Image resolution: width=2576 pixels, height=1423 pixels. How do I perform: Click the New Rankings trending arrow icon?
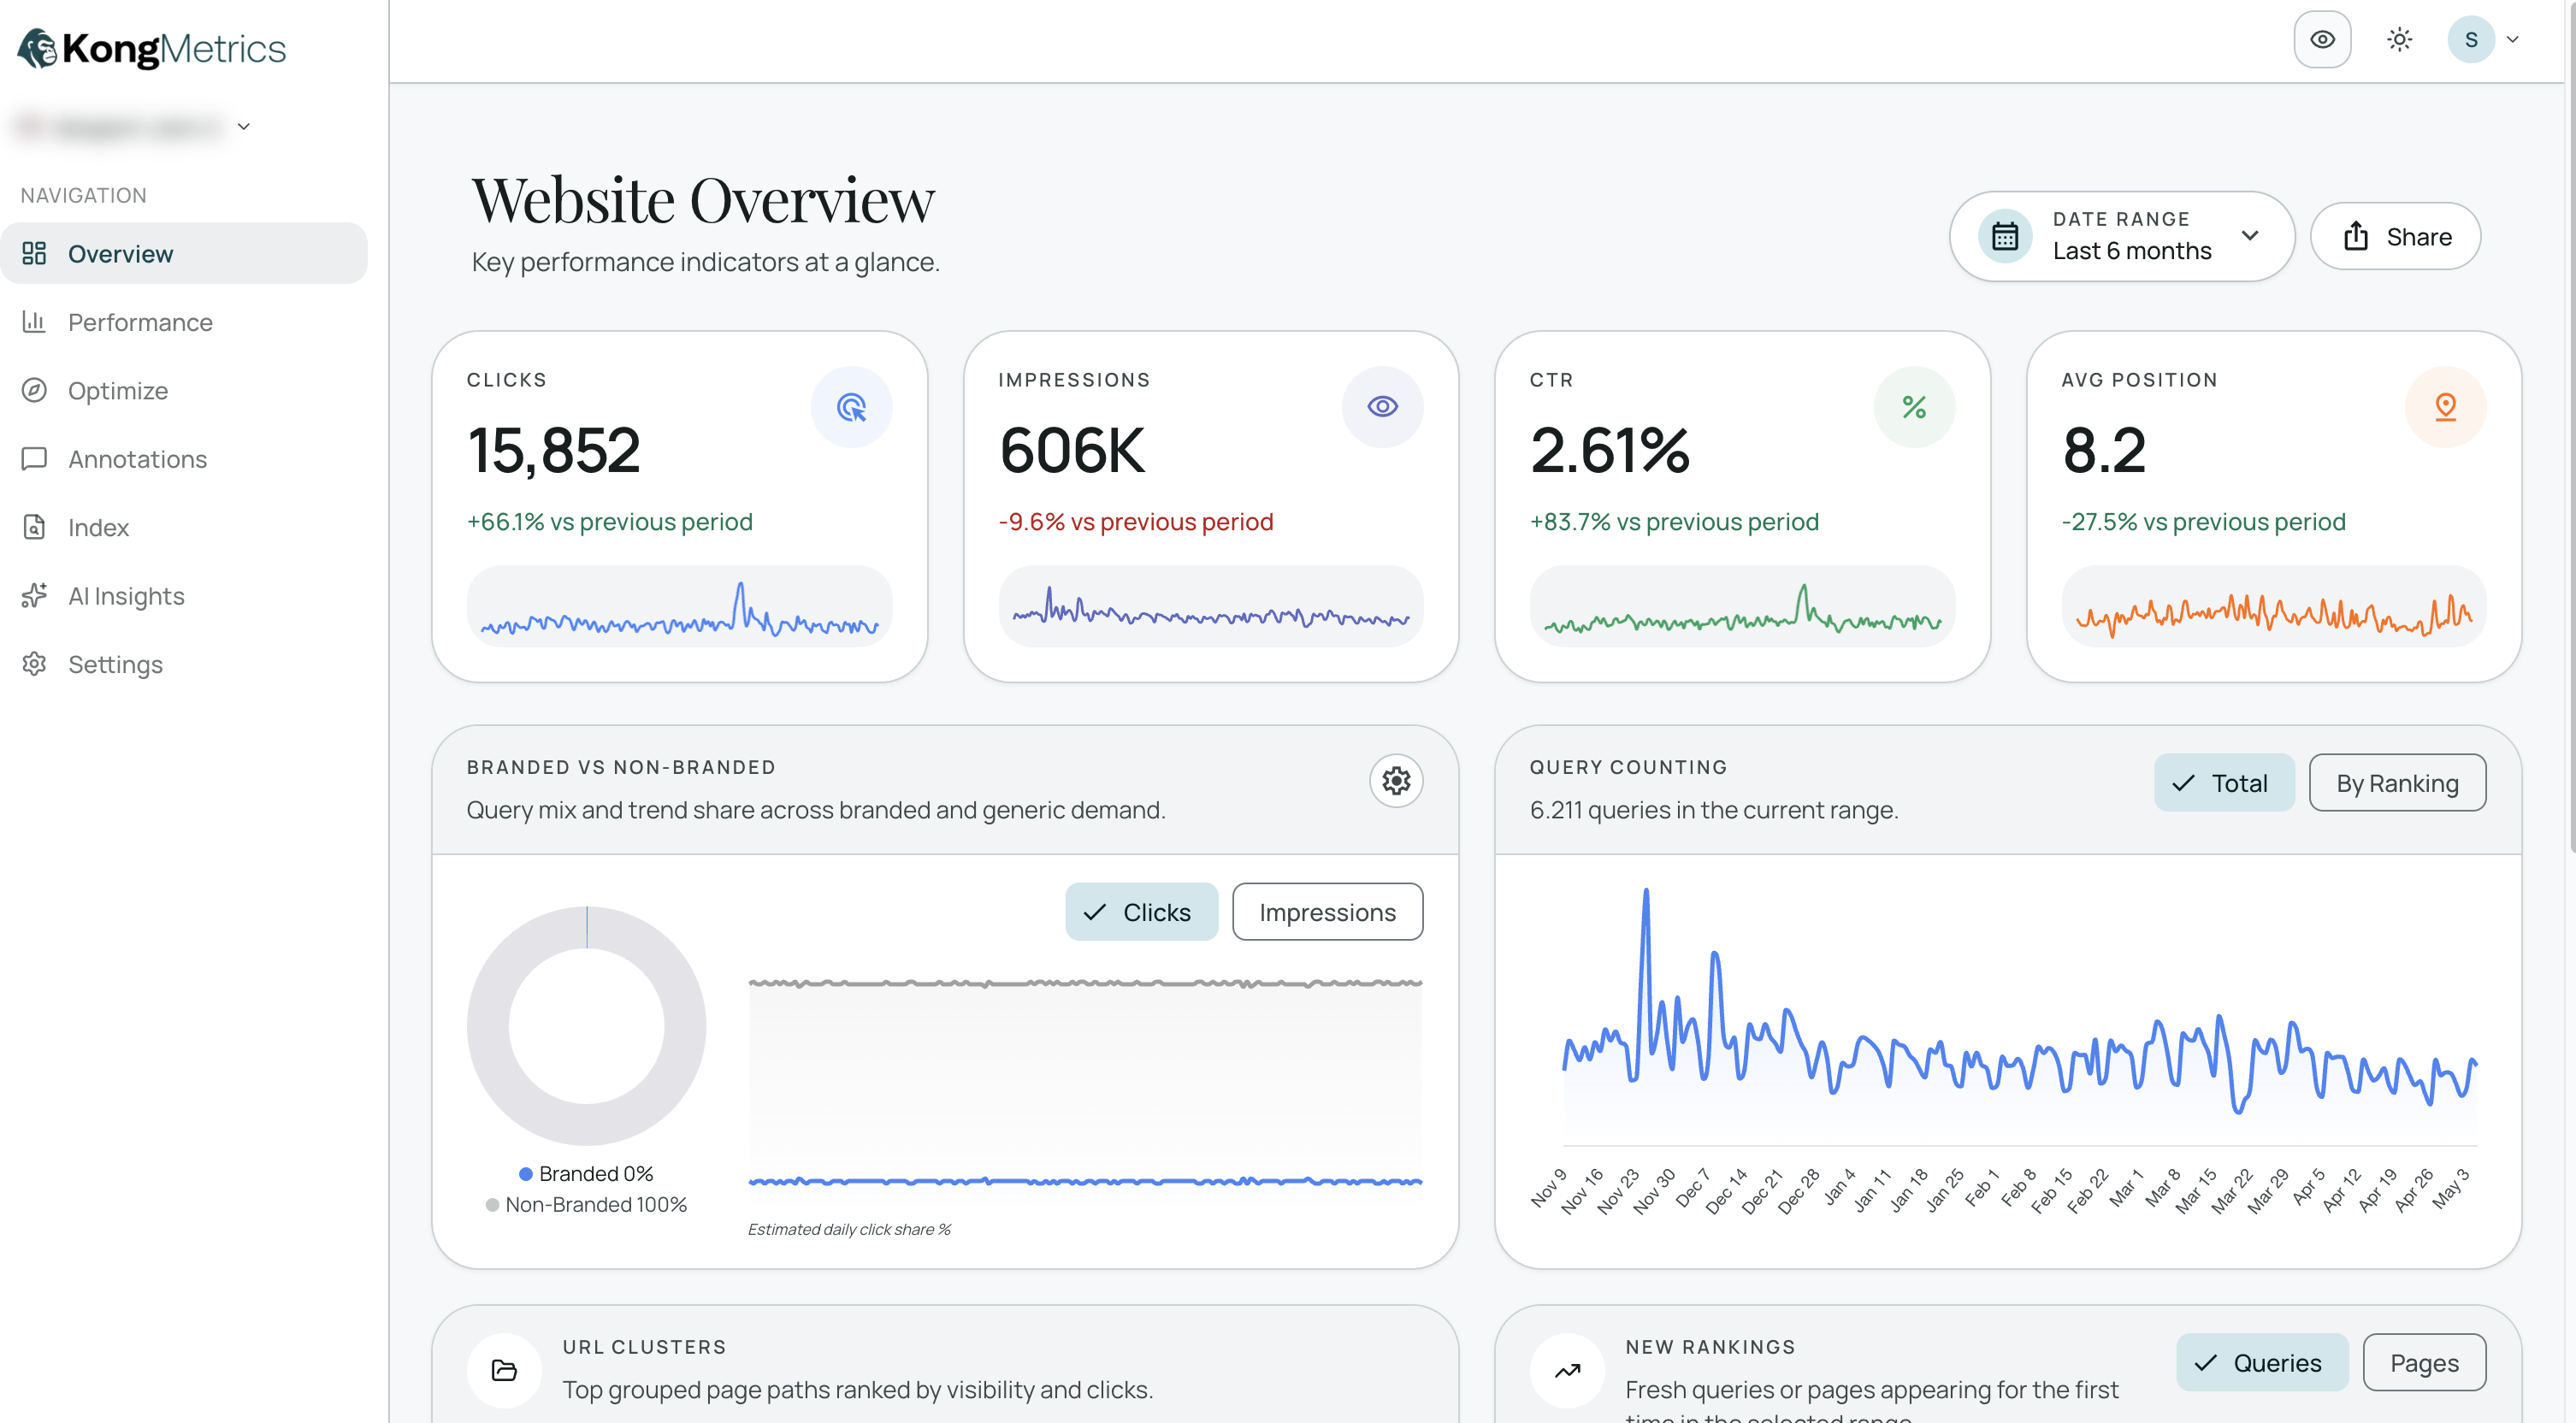(x=1567, y=1370)
